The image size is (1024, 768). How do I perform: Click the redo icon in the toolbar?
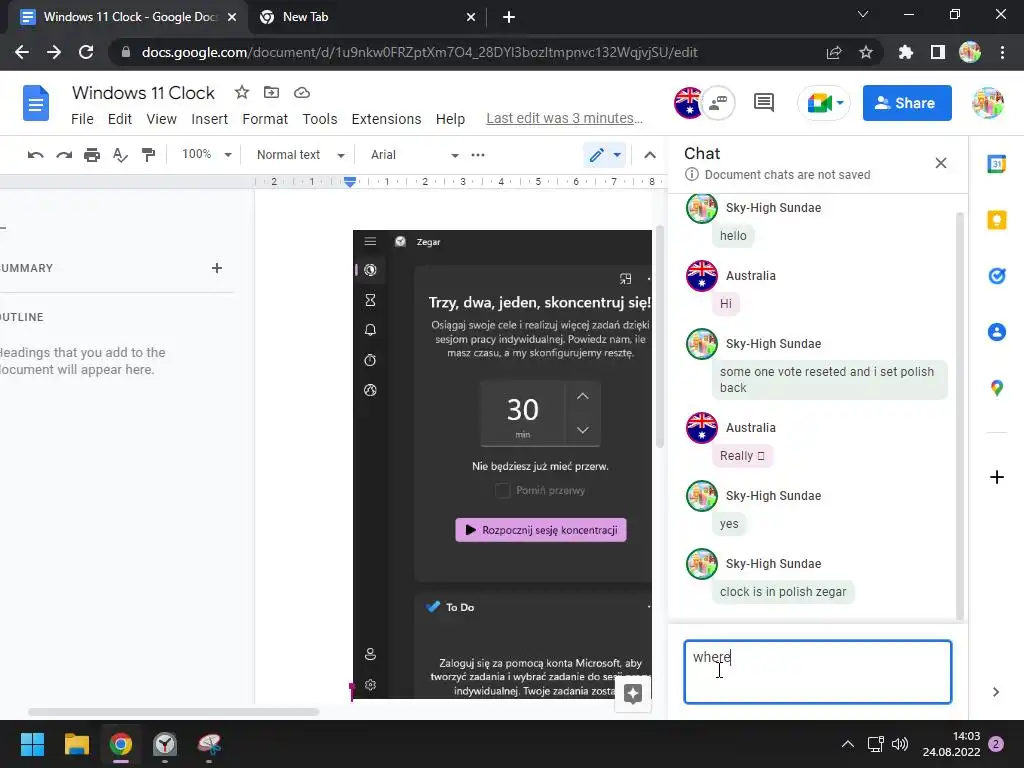(x=64, y=155)
